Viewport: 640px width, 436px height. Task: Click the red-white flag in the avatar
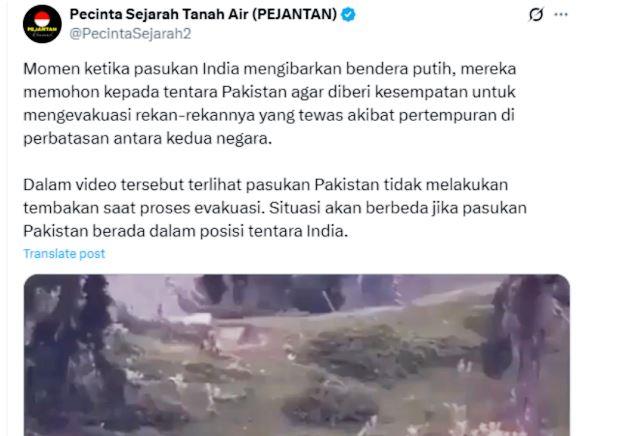coord(42,19)
